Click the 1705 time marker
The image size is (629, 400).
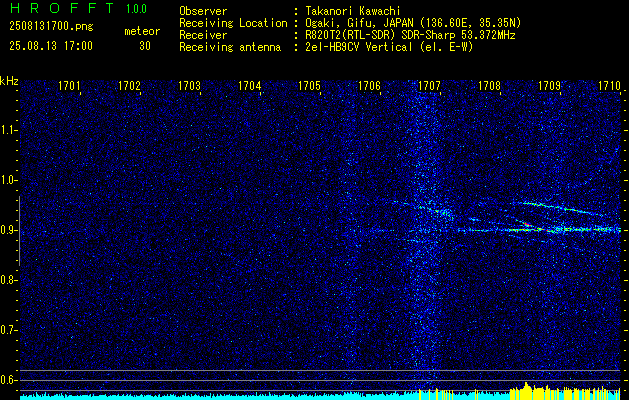click(309, 85)
